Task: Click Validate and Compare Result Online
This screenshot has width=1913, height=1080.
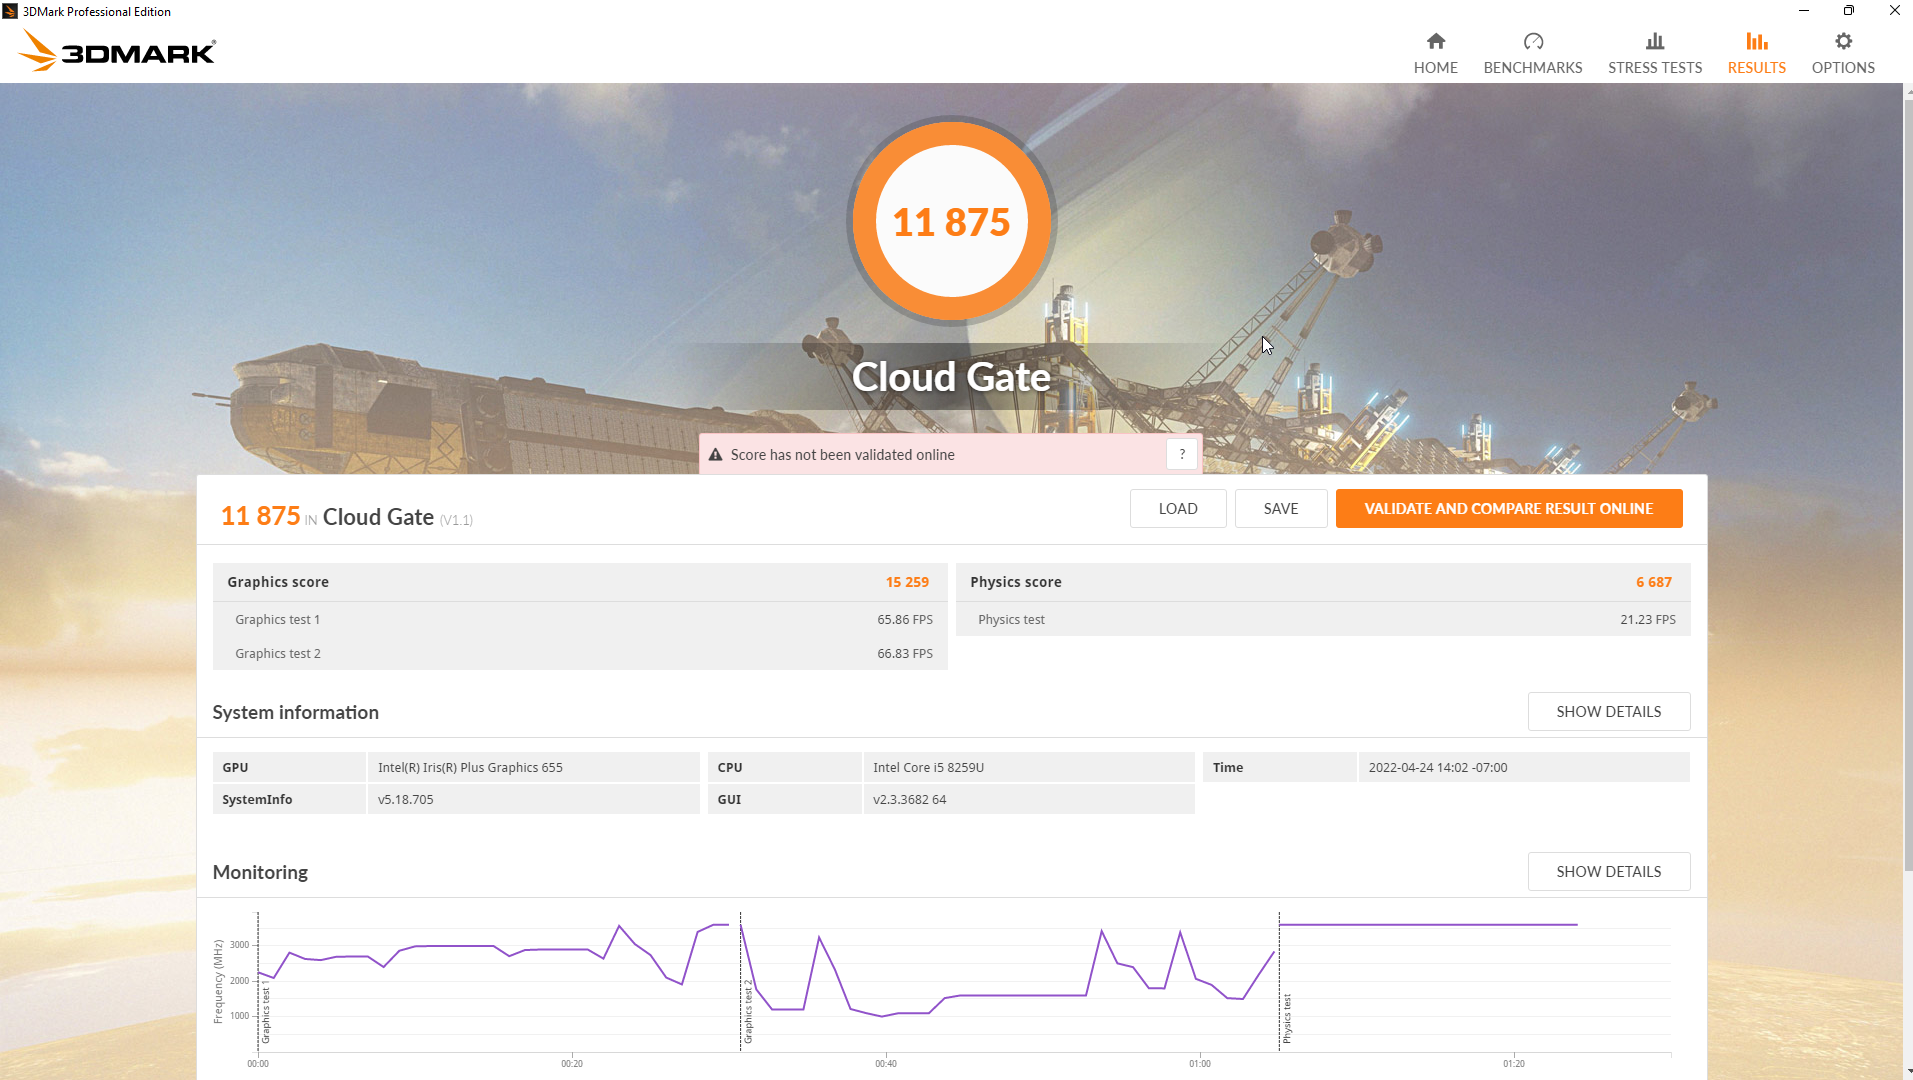Action: pyautogui.click(x=1509, y=508)
